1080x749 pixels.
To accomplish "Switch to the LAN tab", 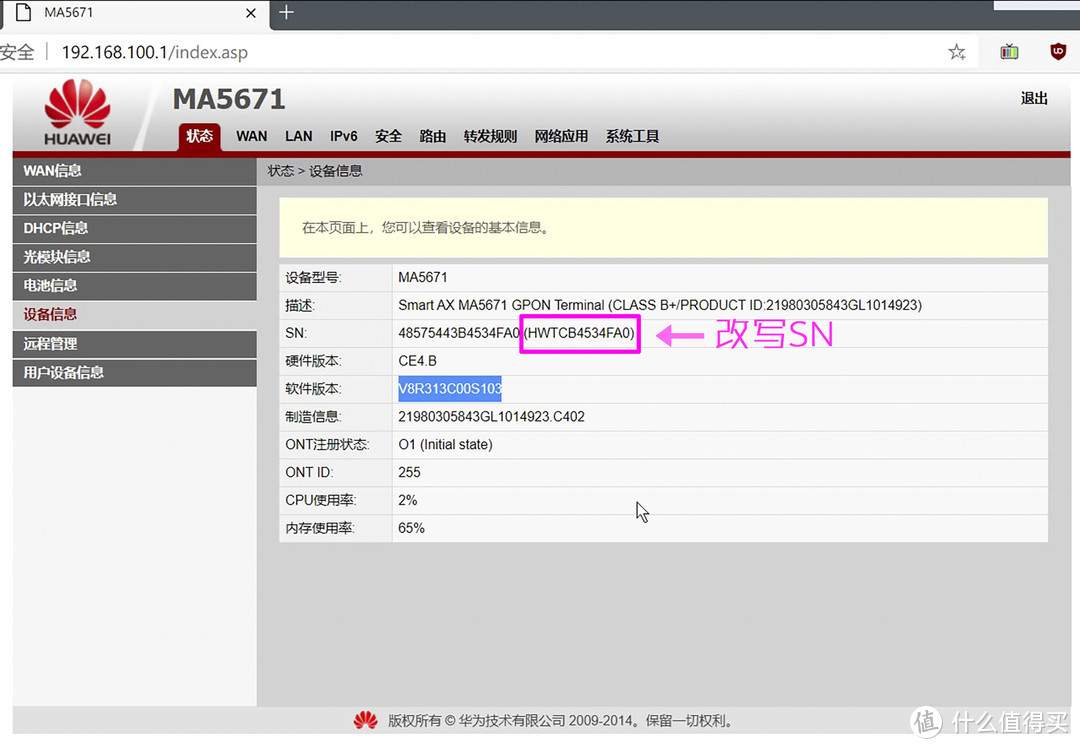I will tap(299, 136).
